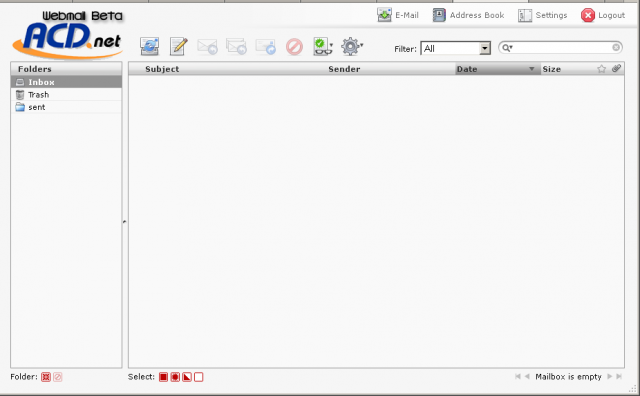Image resolution: width=640 pixels, height=396 pixels.
Task: Click the check for new messages icon
Action: pos(149,46)
